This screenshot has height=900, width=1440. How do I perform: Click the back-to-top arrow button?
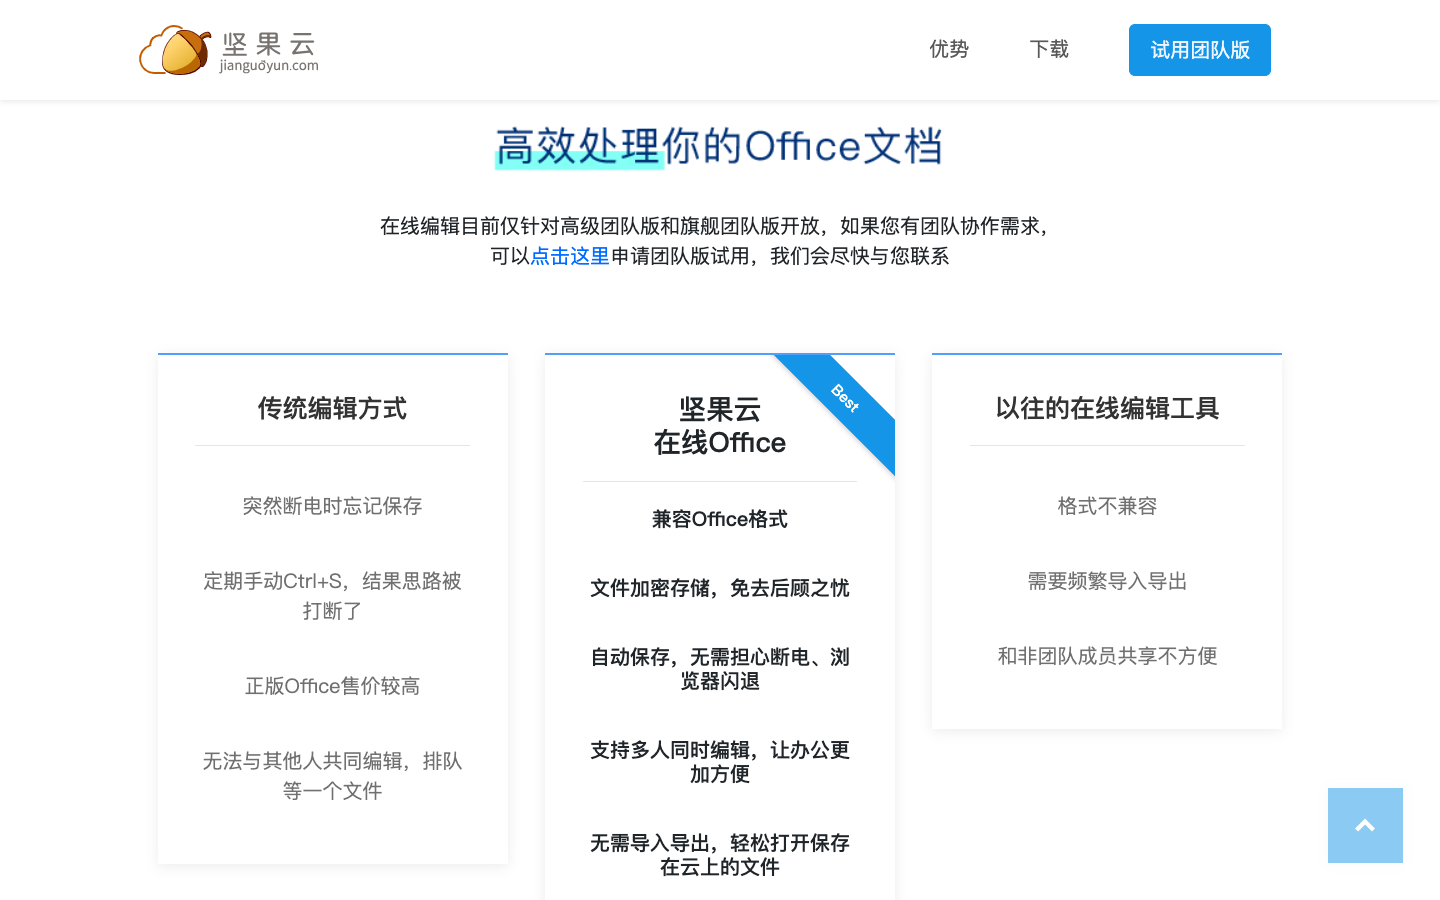tap(1365, 825)
